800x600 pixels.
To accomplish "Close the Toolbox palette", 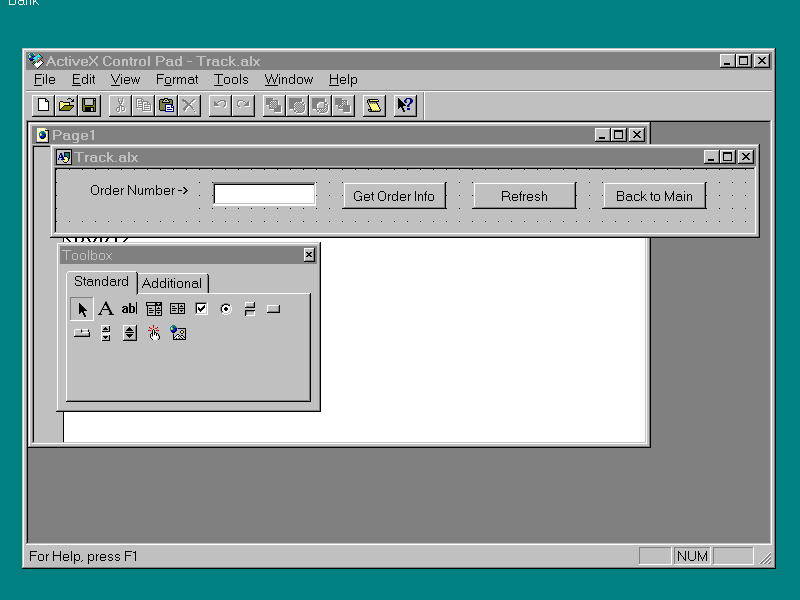I will (309, 255).
